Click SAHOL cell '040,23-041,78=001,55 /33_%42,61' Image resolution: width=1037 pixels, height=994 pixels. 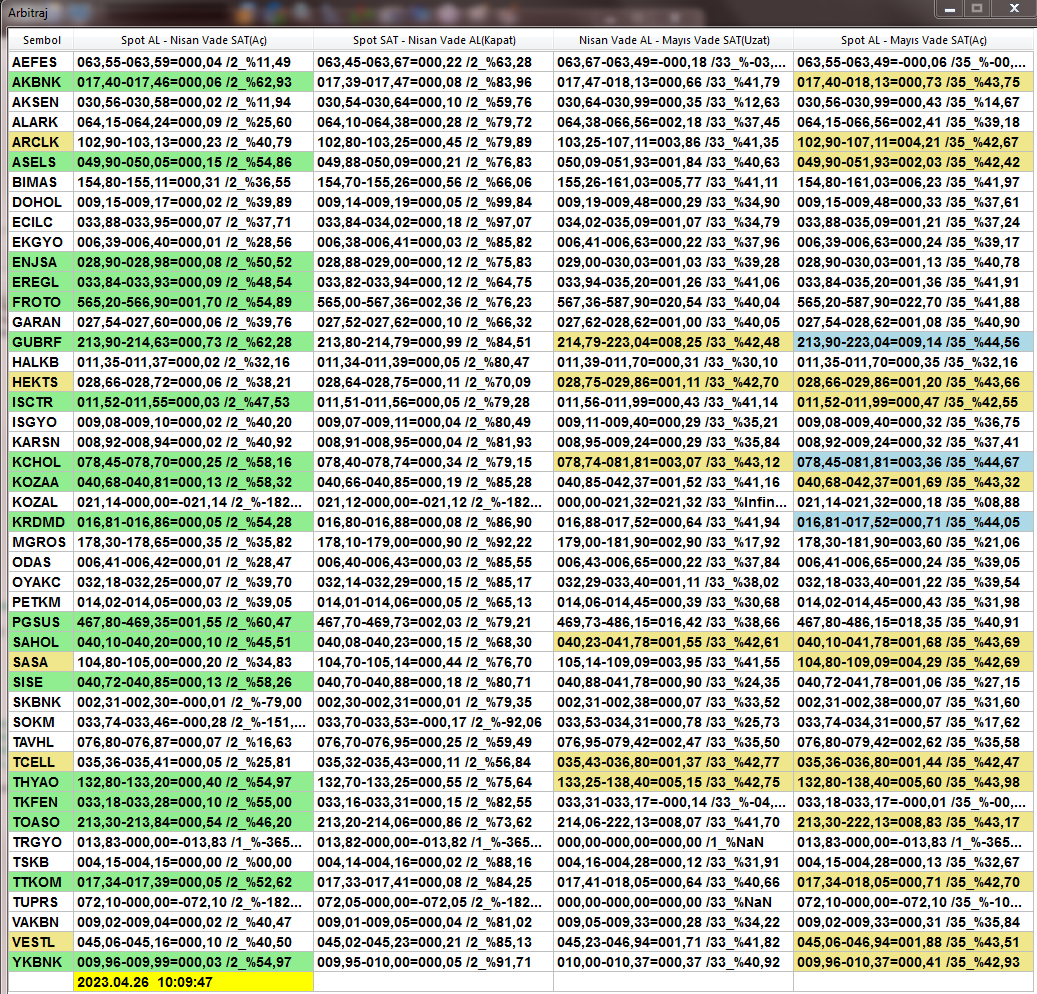[x=673, y=642]
